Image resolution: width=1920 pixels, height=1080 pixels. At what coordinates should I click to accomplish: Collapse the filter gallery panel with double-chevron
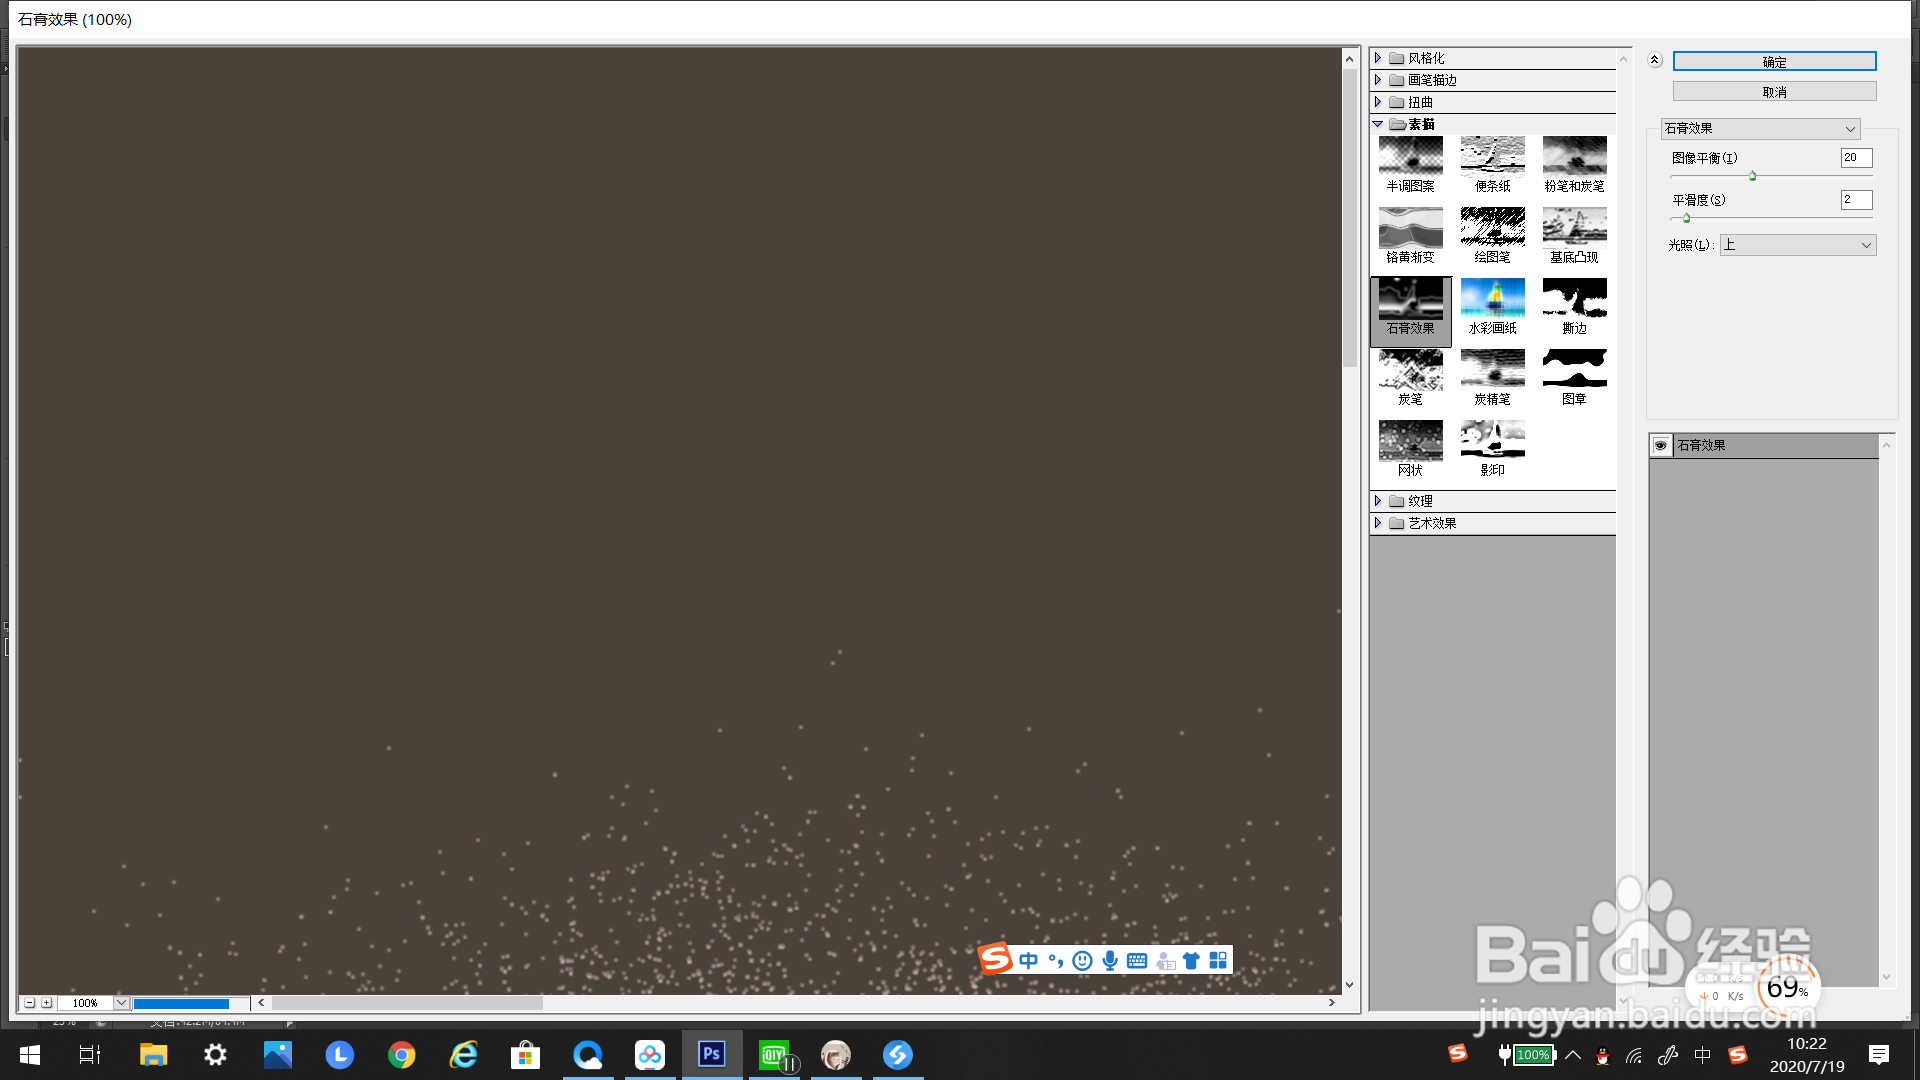[x=1655, y=60]
